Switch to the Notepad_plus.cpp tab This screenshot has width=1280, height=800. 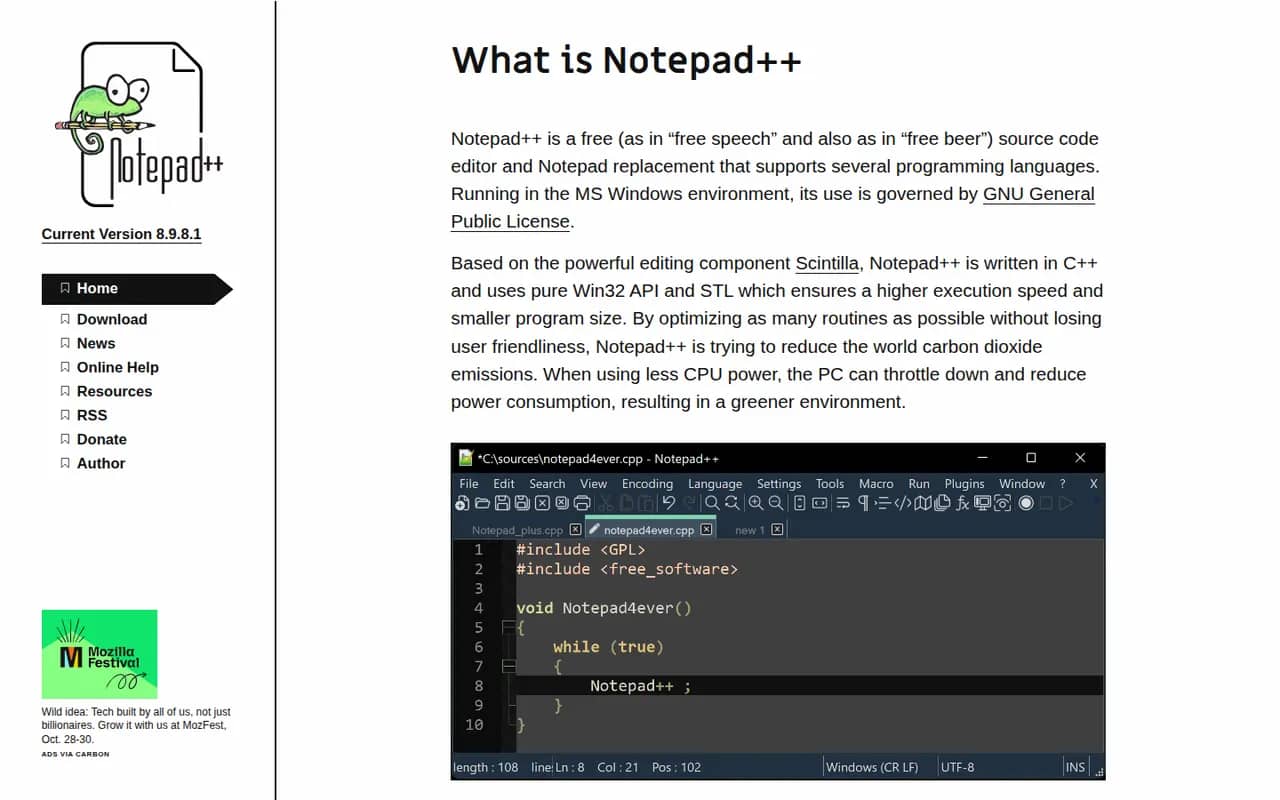point(517,530)
